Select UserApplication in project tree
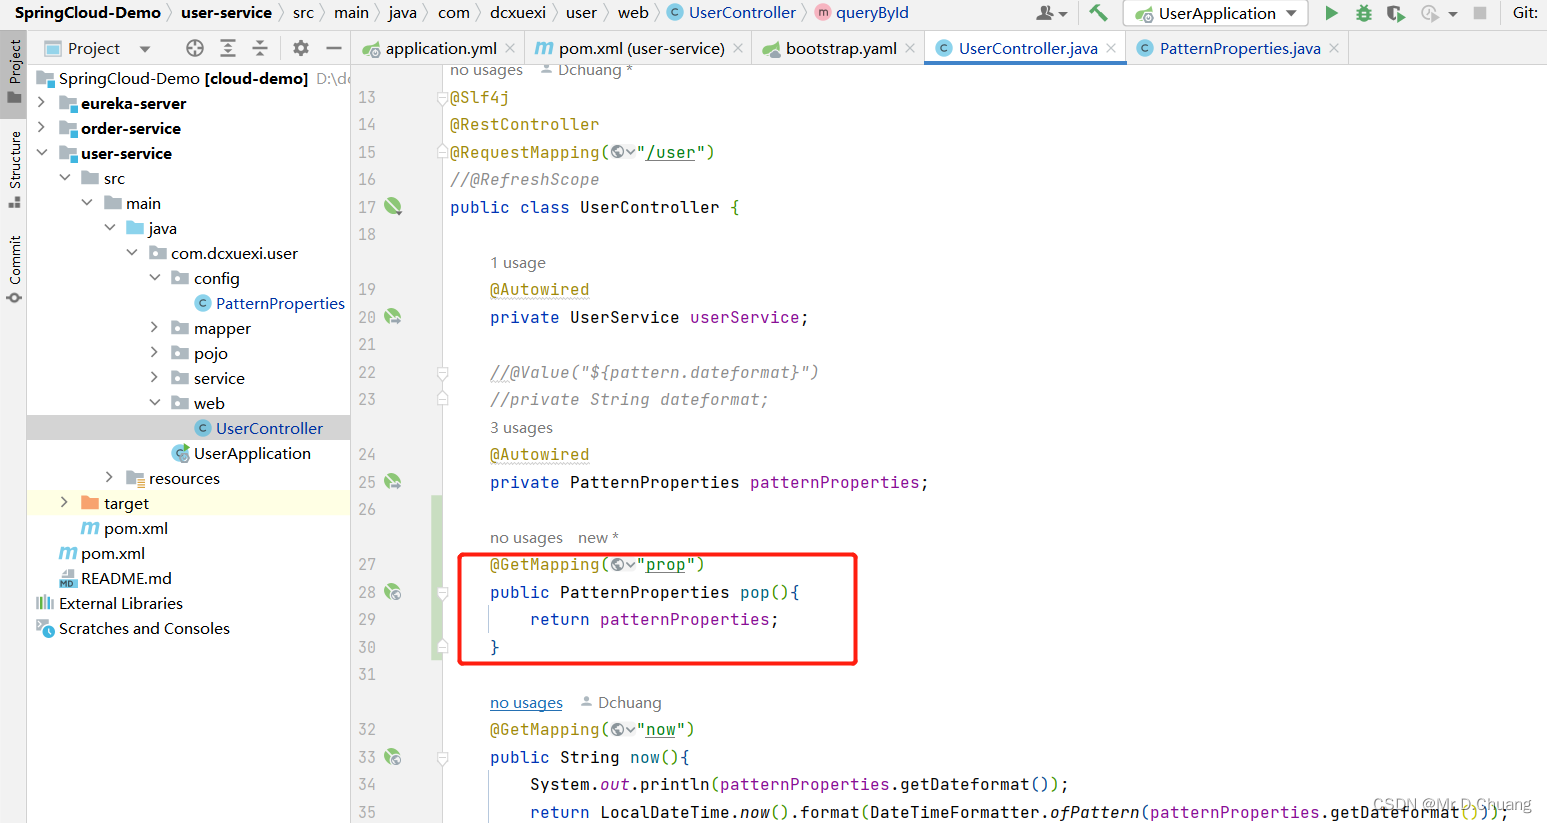This screenshot has width=1547, height=823. pyautogui.click(x=252, y=453)
